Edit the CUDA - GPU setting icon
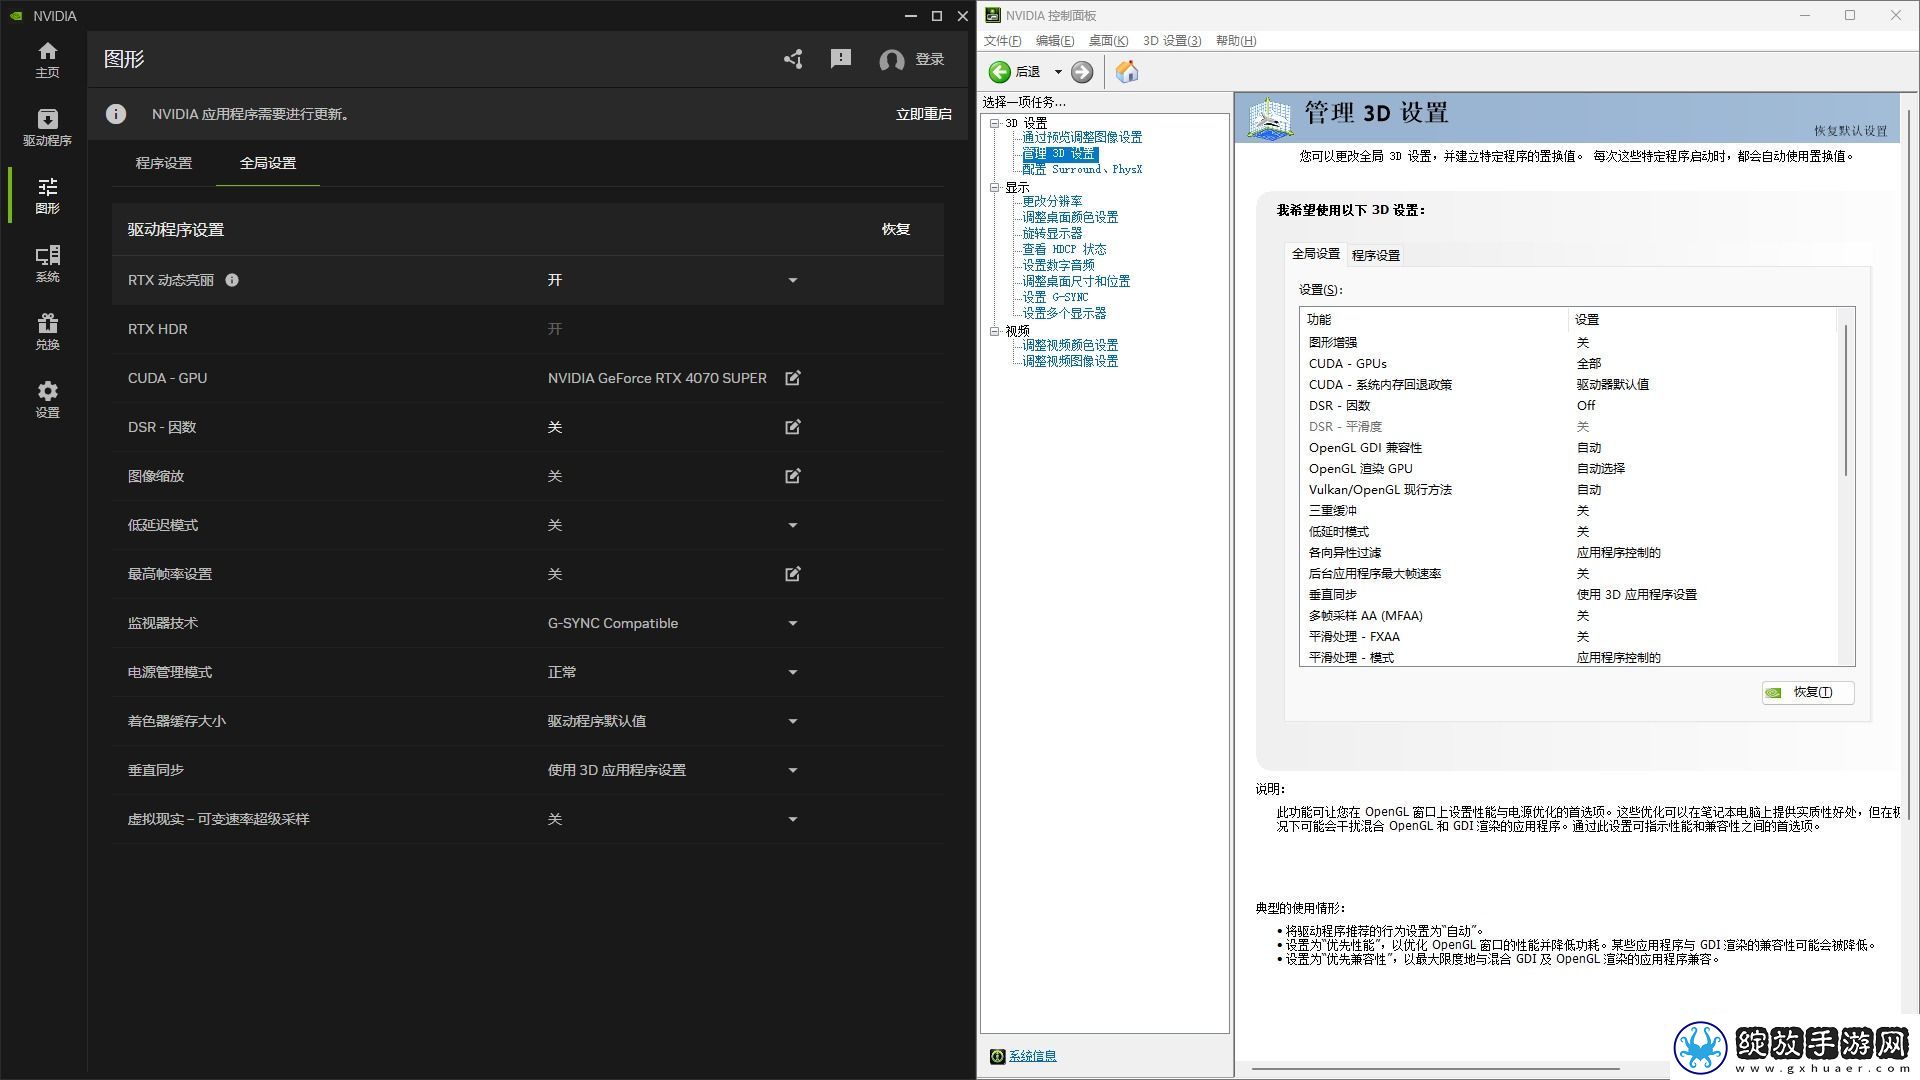1920x1080 pixels. [x=793, y=378]
